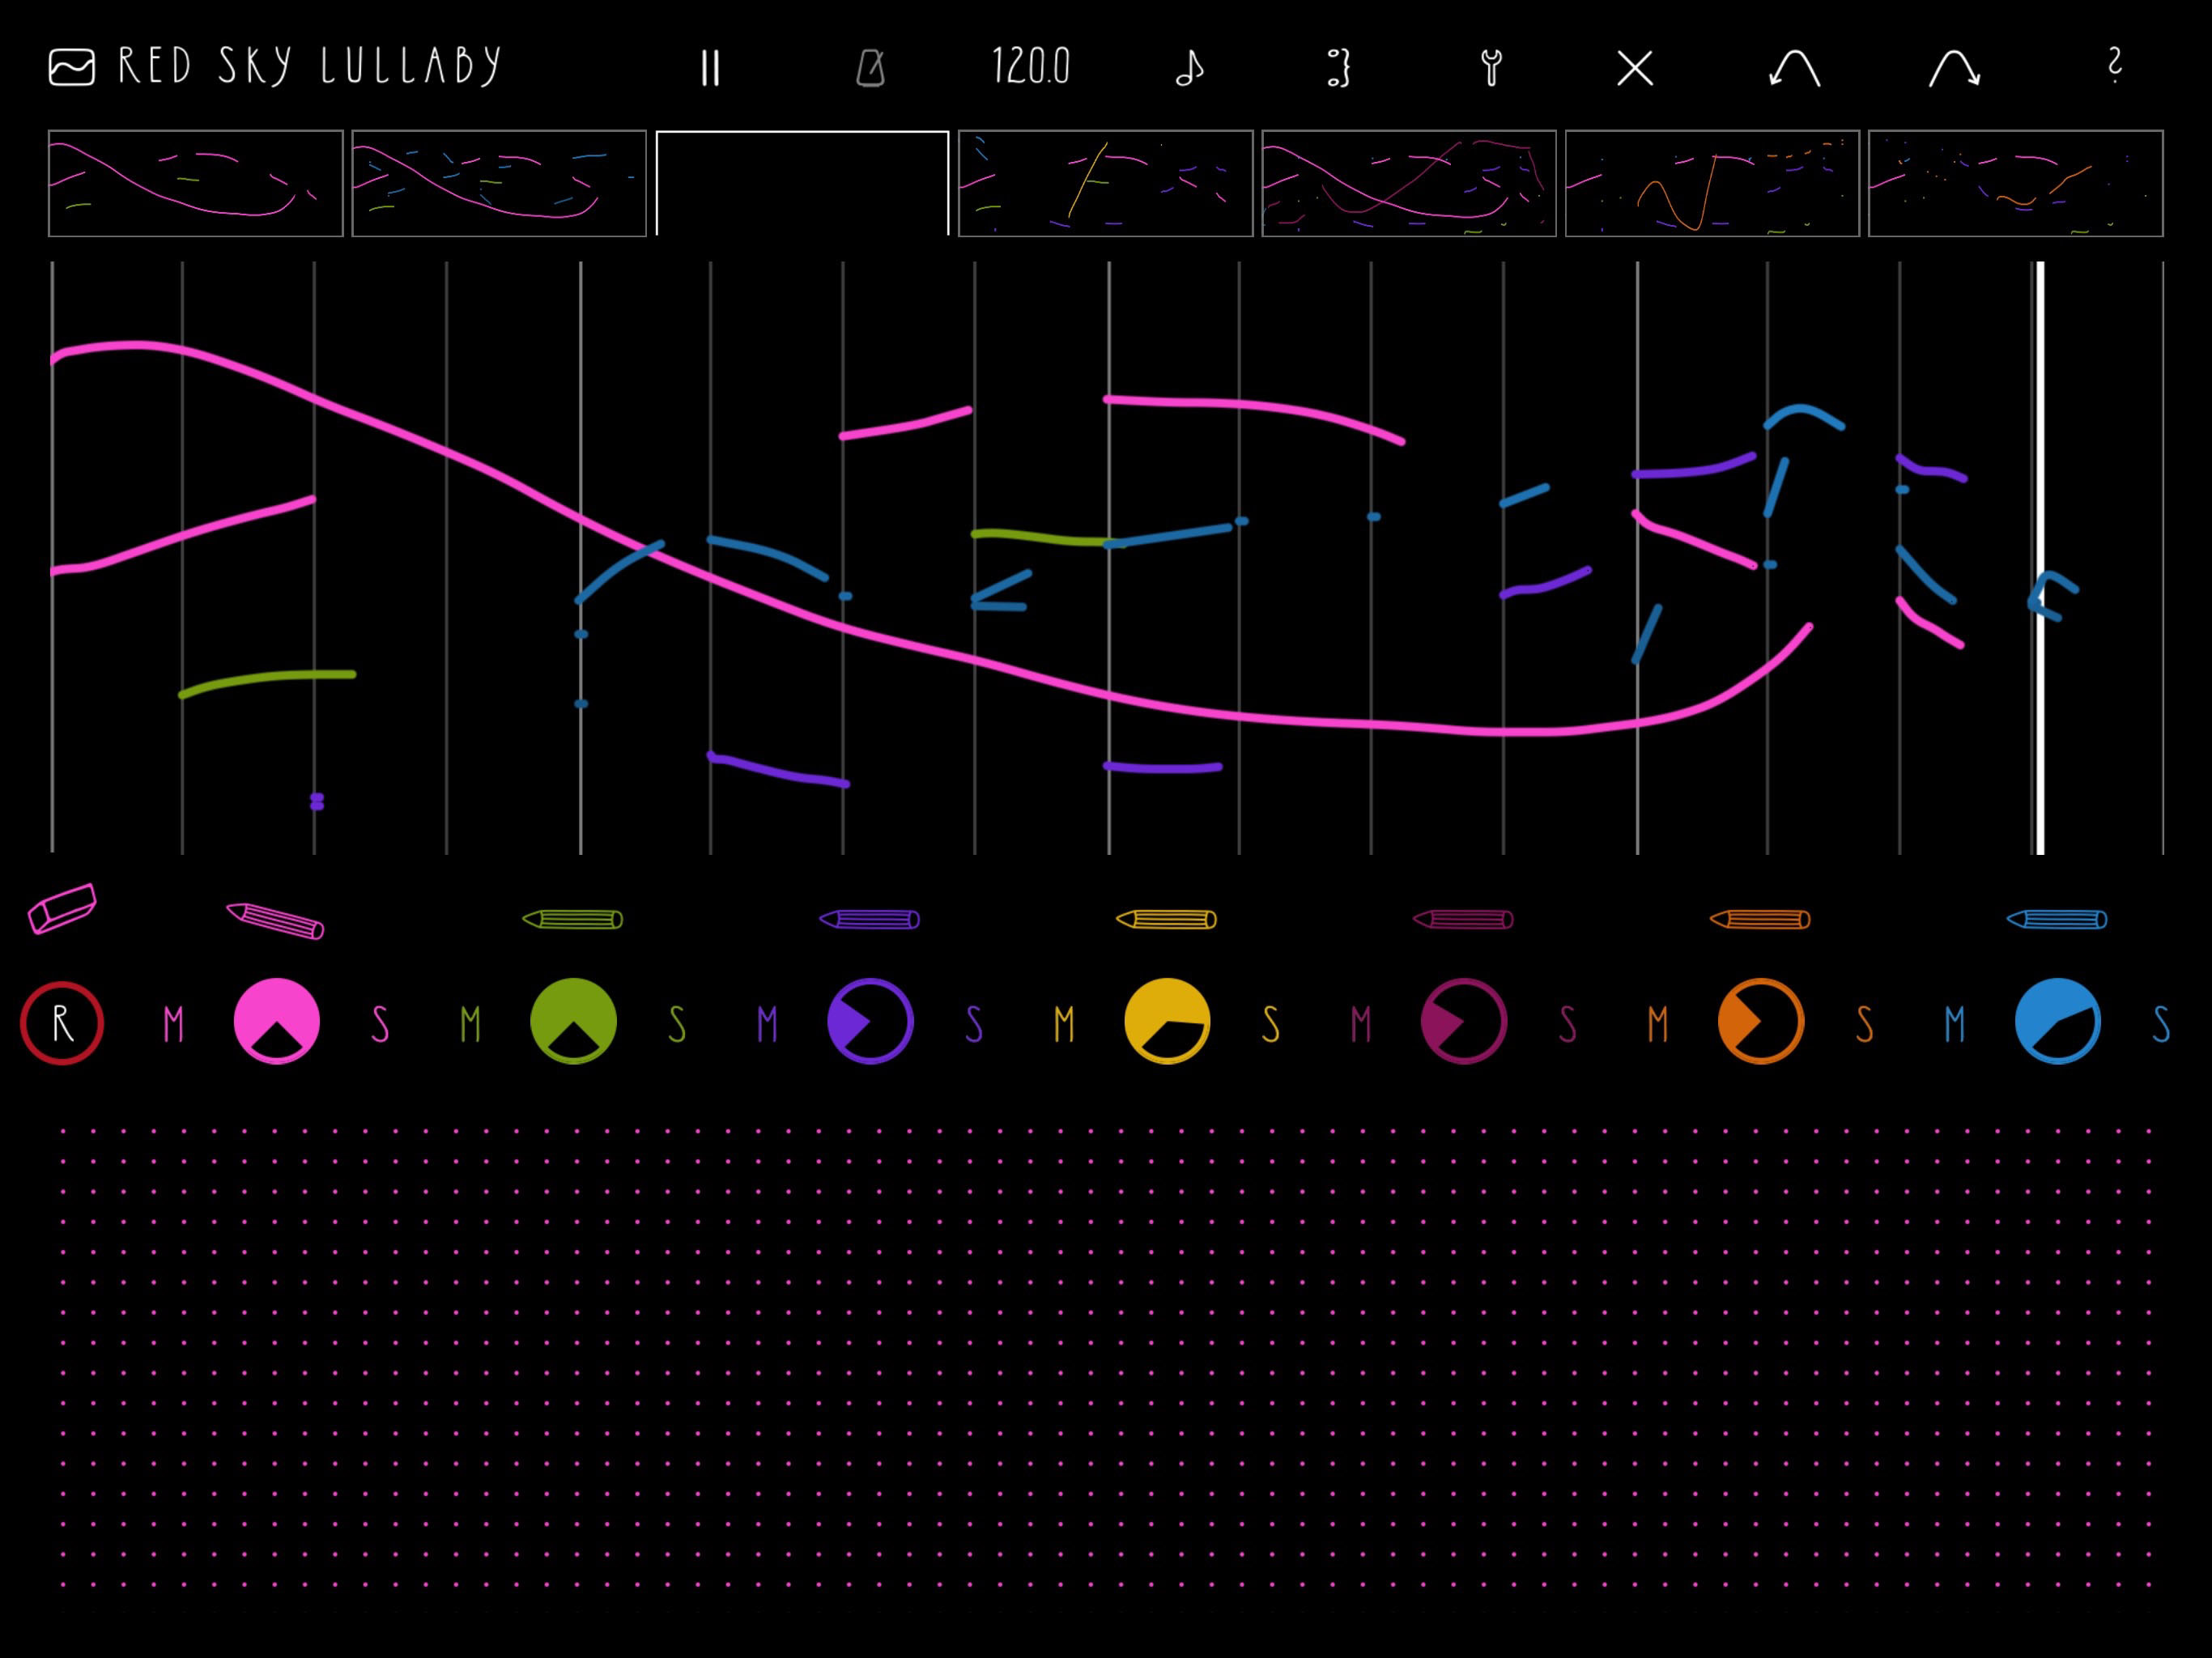Toggle the metronome icon
The image size is (2212, 1658).
tap(871, 68)
